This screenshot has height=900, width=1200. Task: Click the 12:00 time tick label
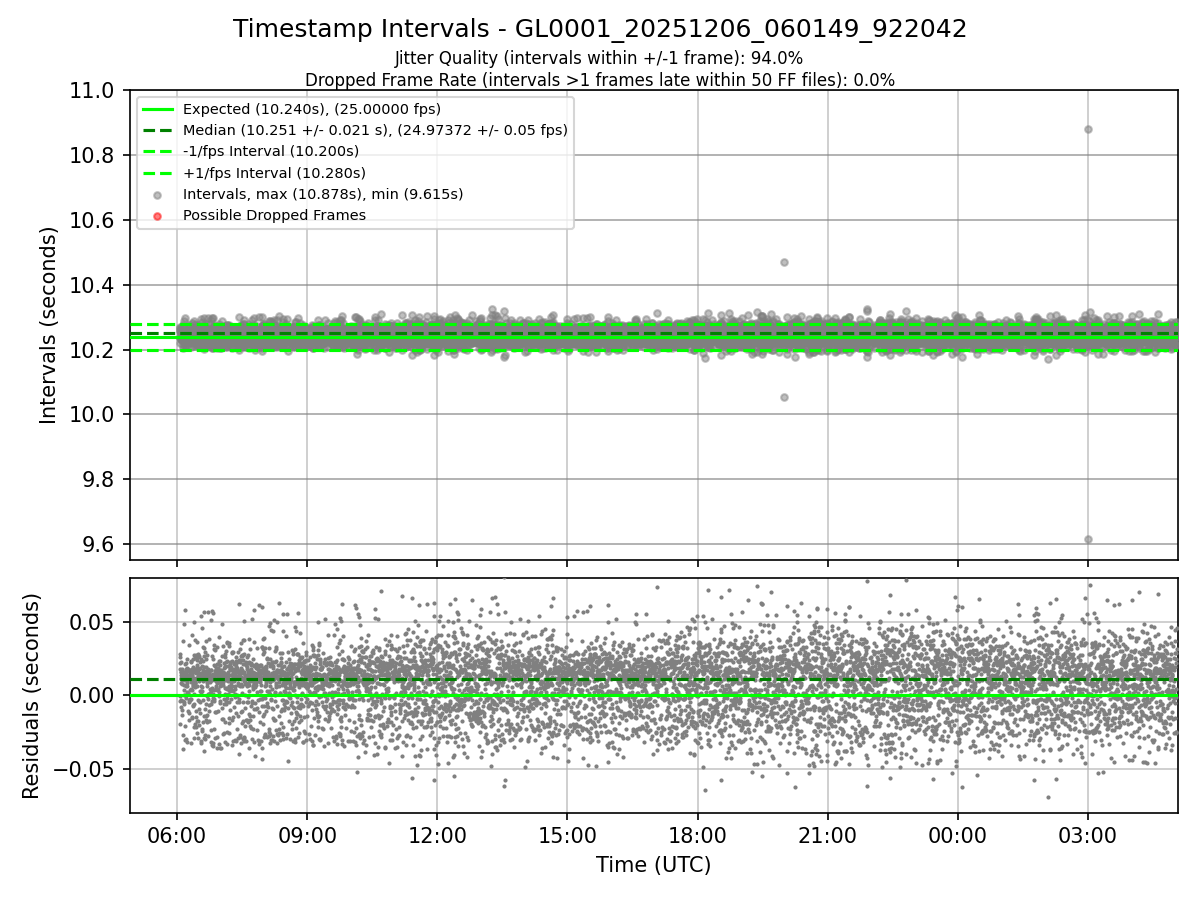(x=437, y=834)
